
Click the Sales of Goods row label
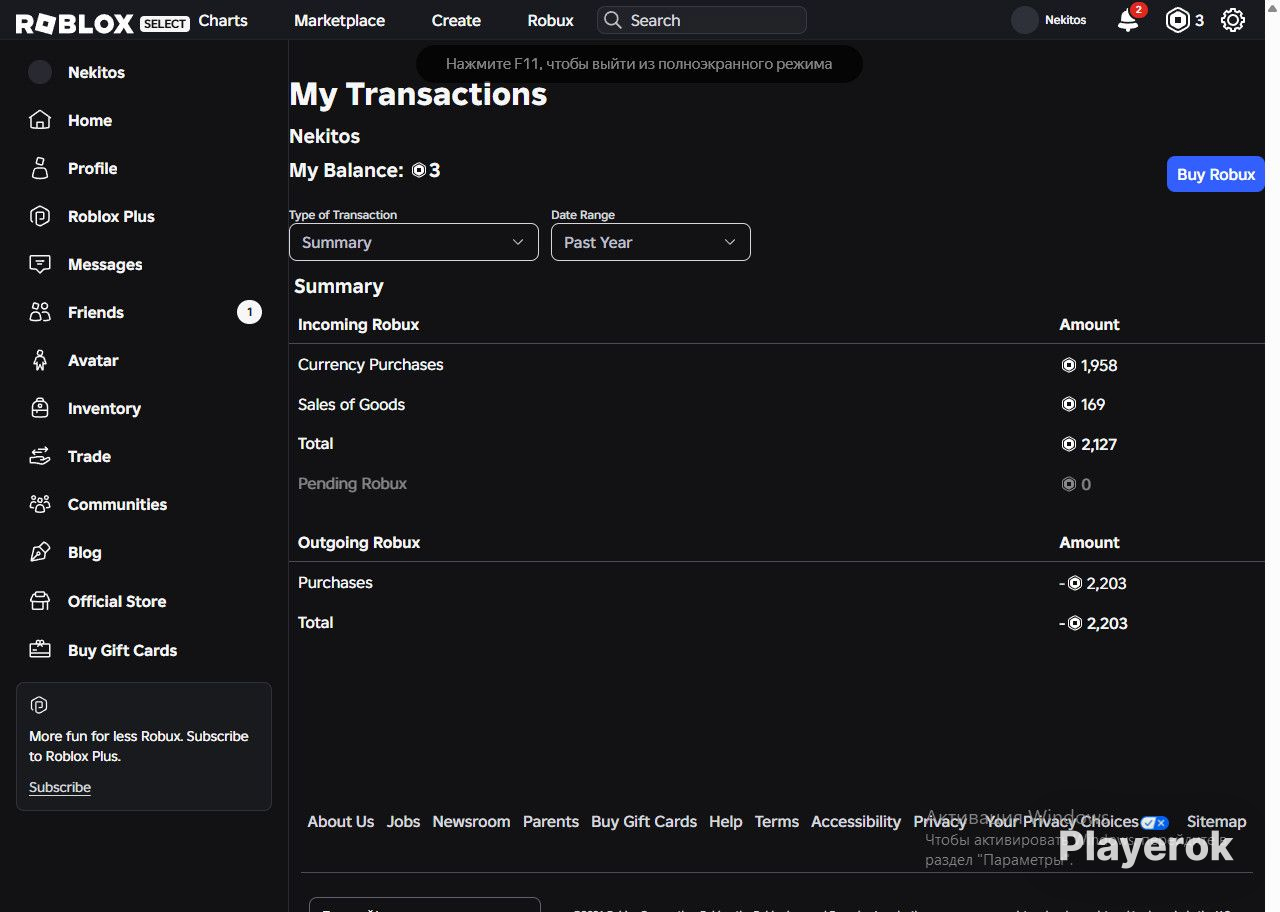point(352,405)
